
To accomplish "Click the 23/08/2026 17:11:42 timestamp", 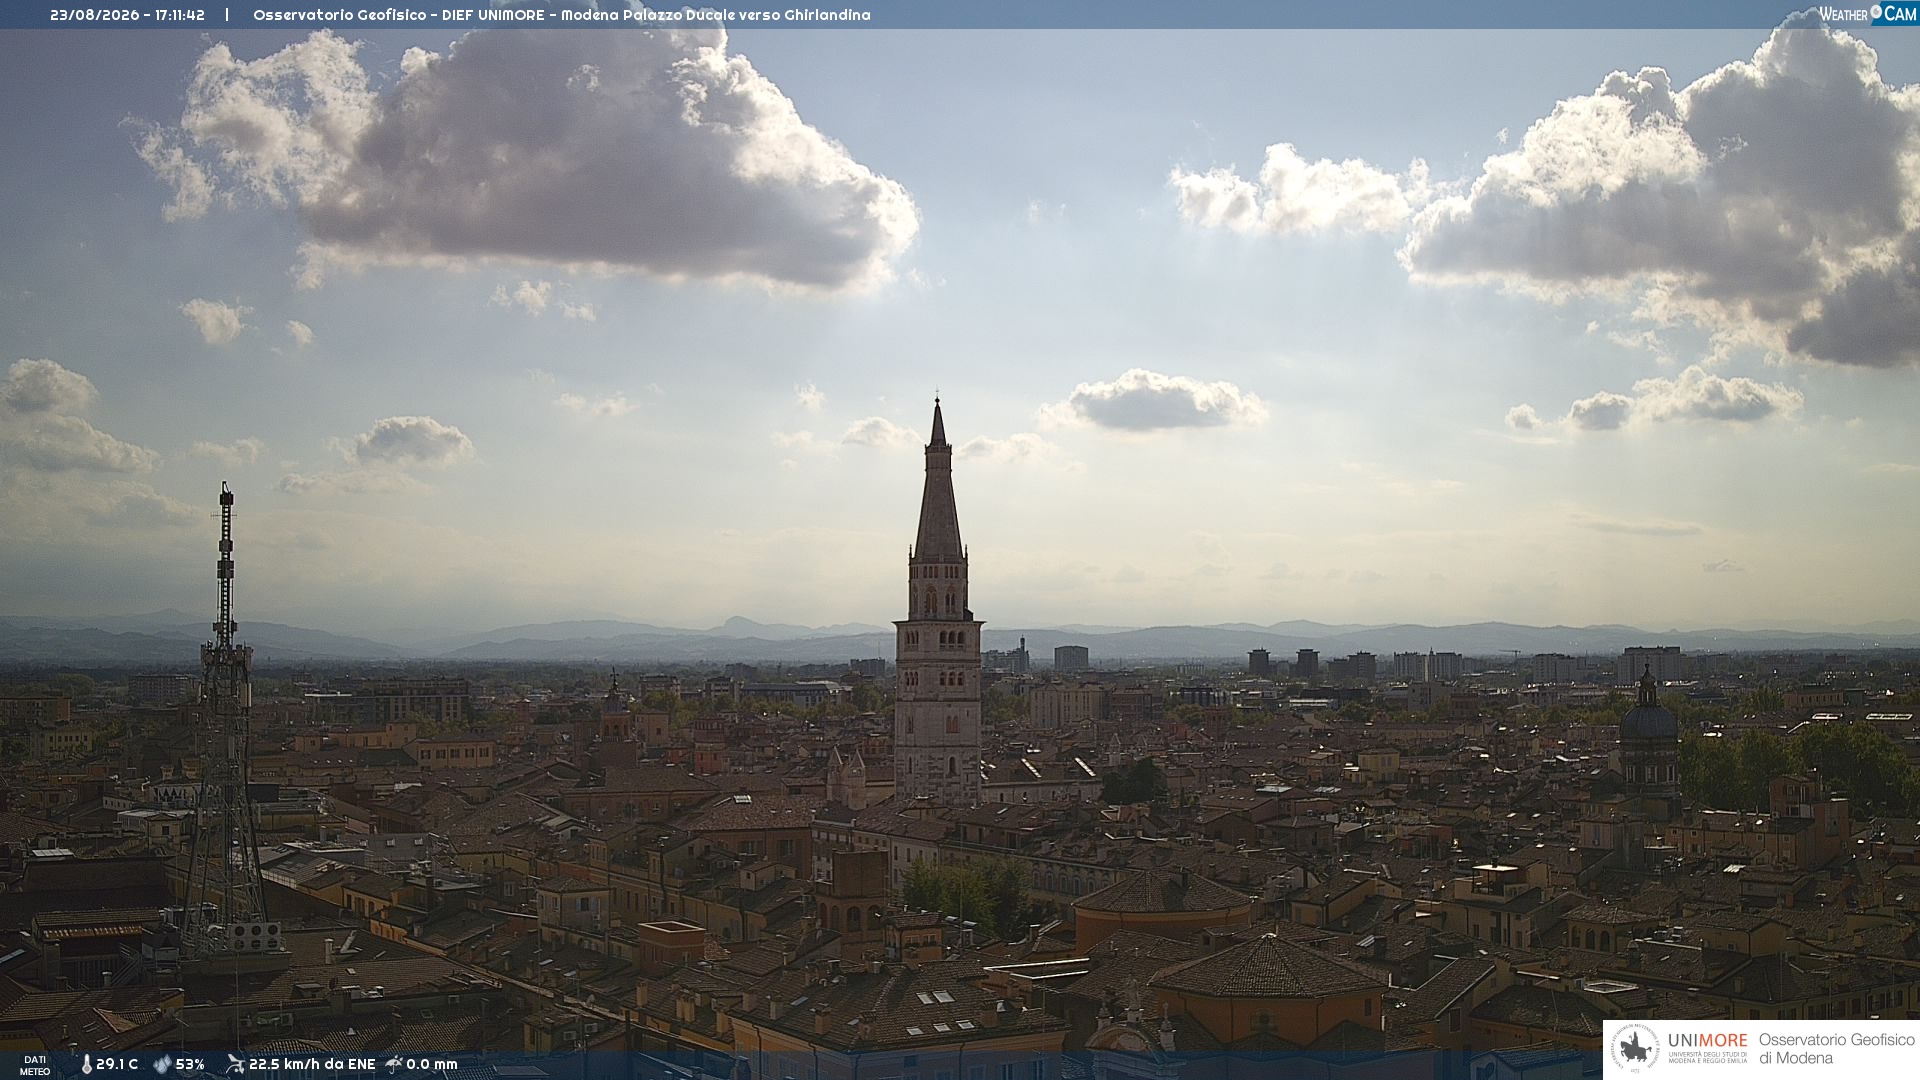I will point(127,15).
